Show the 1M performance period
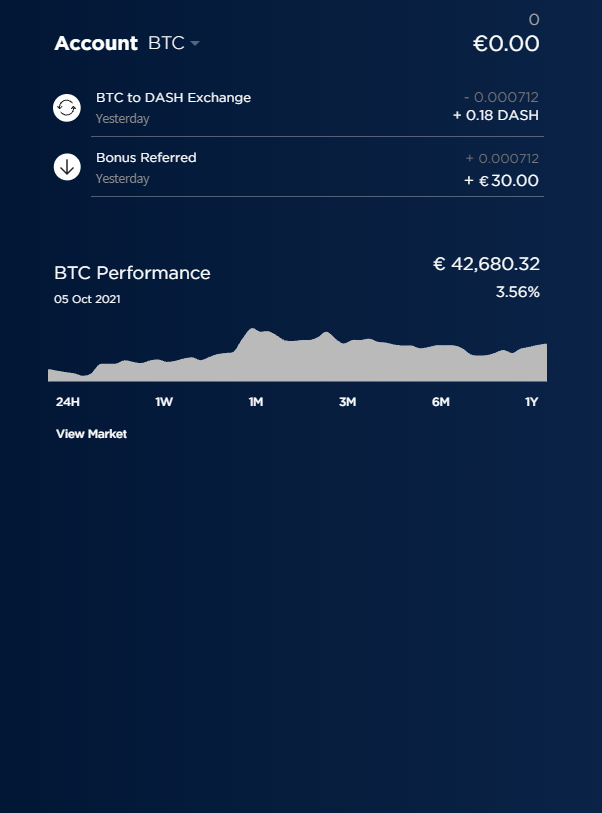The height and width of the screenshot is (813, 602). 256,402
